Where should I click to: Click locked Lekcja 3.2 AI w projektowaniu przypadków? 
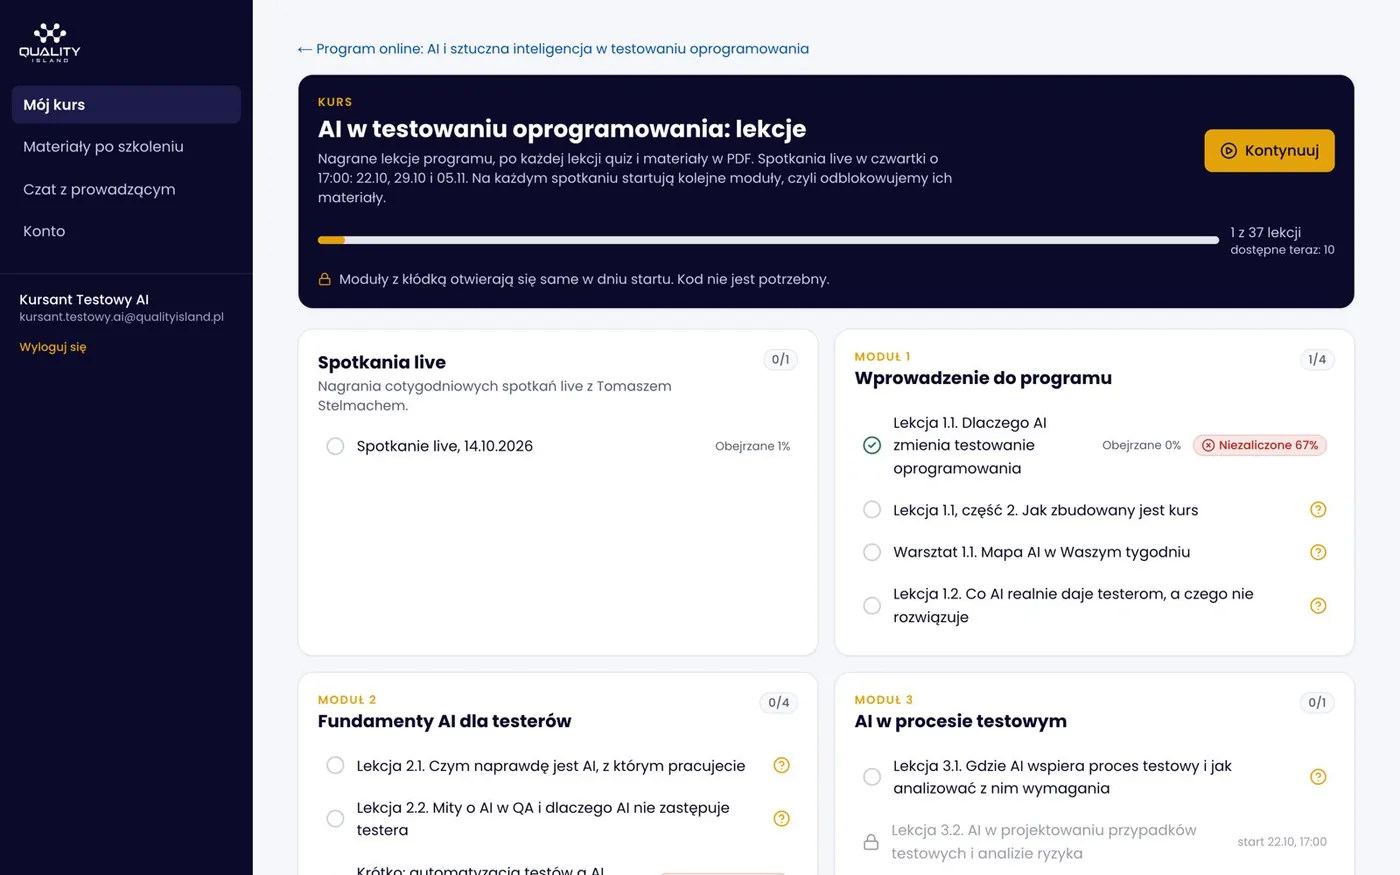click(1044, 842)
